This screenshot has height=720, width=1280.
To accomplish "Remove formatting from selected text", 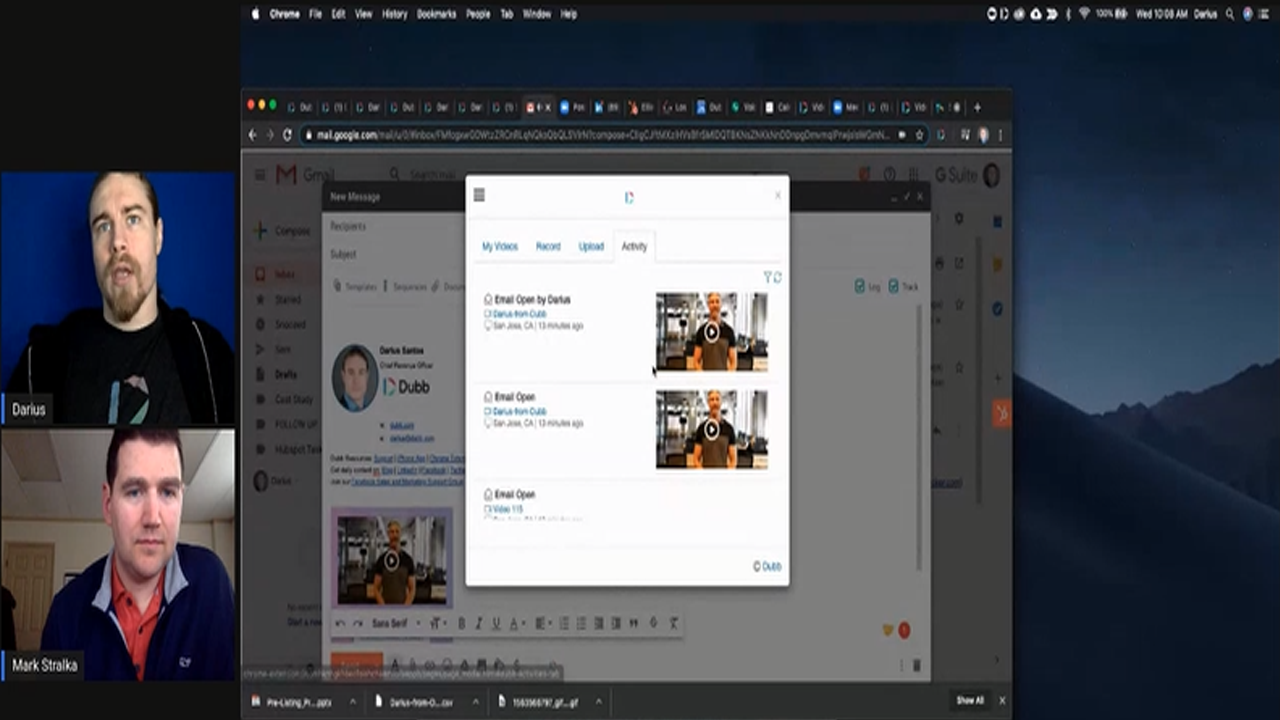I will pyautogui.click(x=674, y=623).
